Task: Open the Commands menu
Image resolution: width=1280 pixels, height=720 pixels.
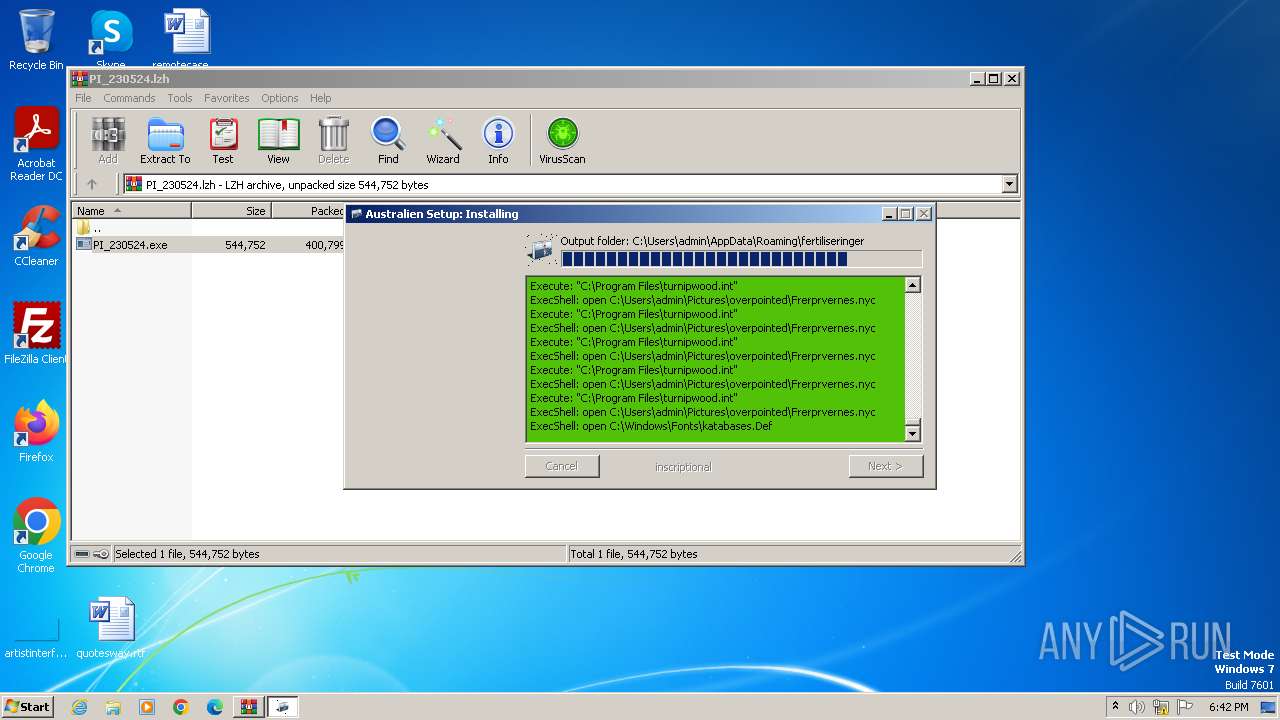Action: tap(129, 98)
